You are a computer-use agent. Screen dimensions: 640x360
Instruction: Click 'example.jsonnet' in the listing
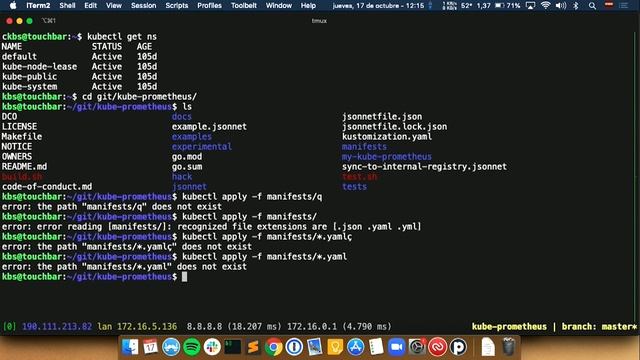[209, 127]
